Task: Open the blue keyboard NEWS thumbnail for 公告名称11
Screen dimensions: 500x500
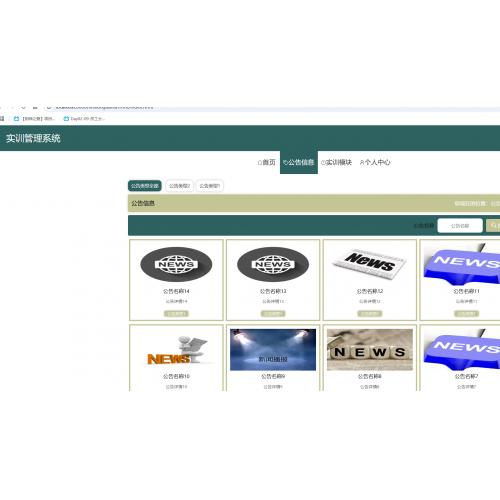Action: click(x=463, y=264)
